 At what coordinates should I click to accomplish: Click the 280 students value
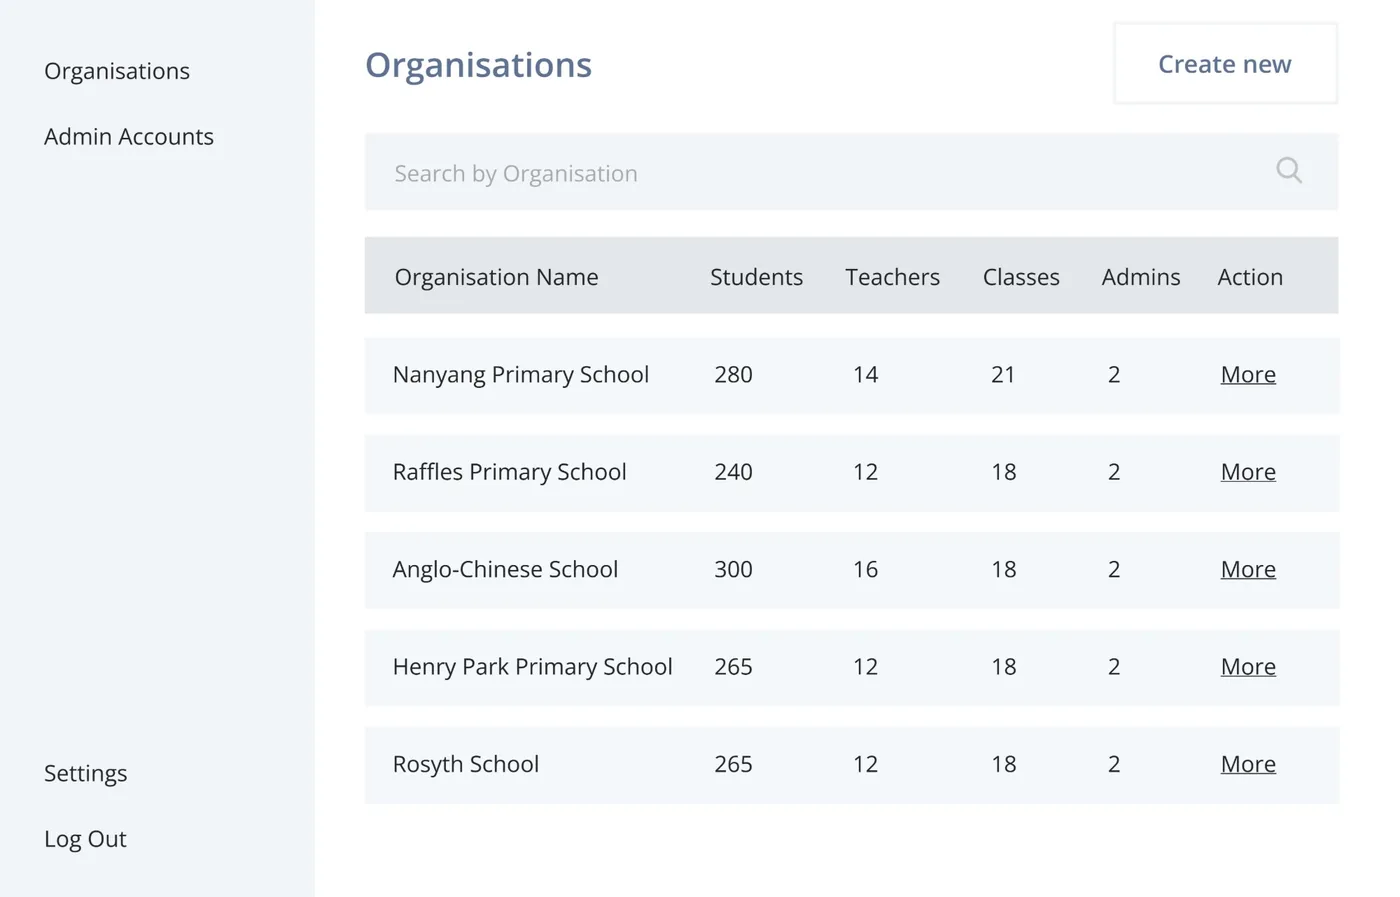pos(733,375)
